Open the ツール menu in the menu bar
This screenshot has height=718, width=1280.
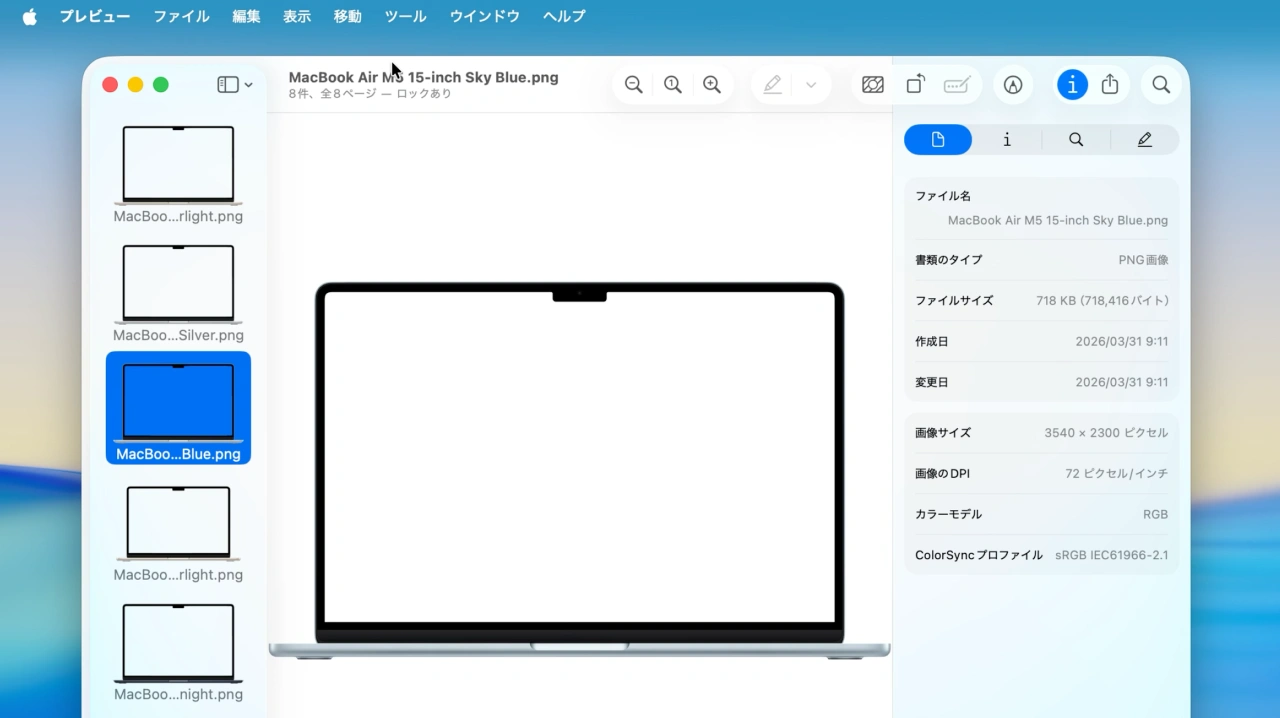[x=404, y=16]
